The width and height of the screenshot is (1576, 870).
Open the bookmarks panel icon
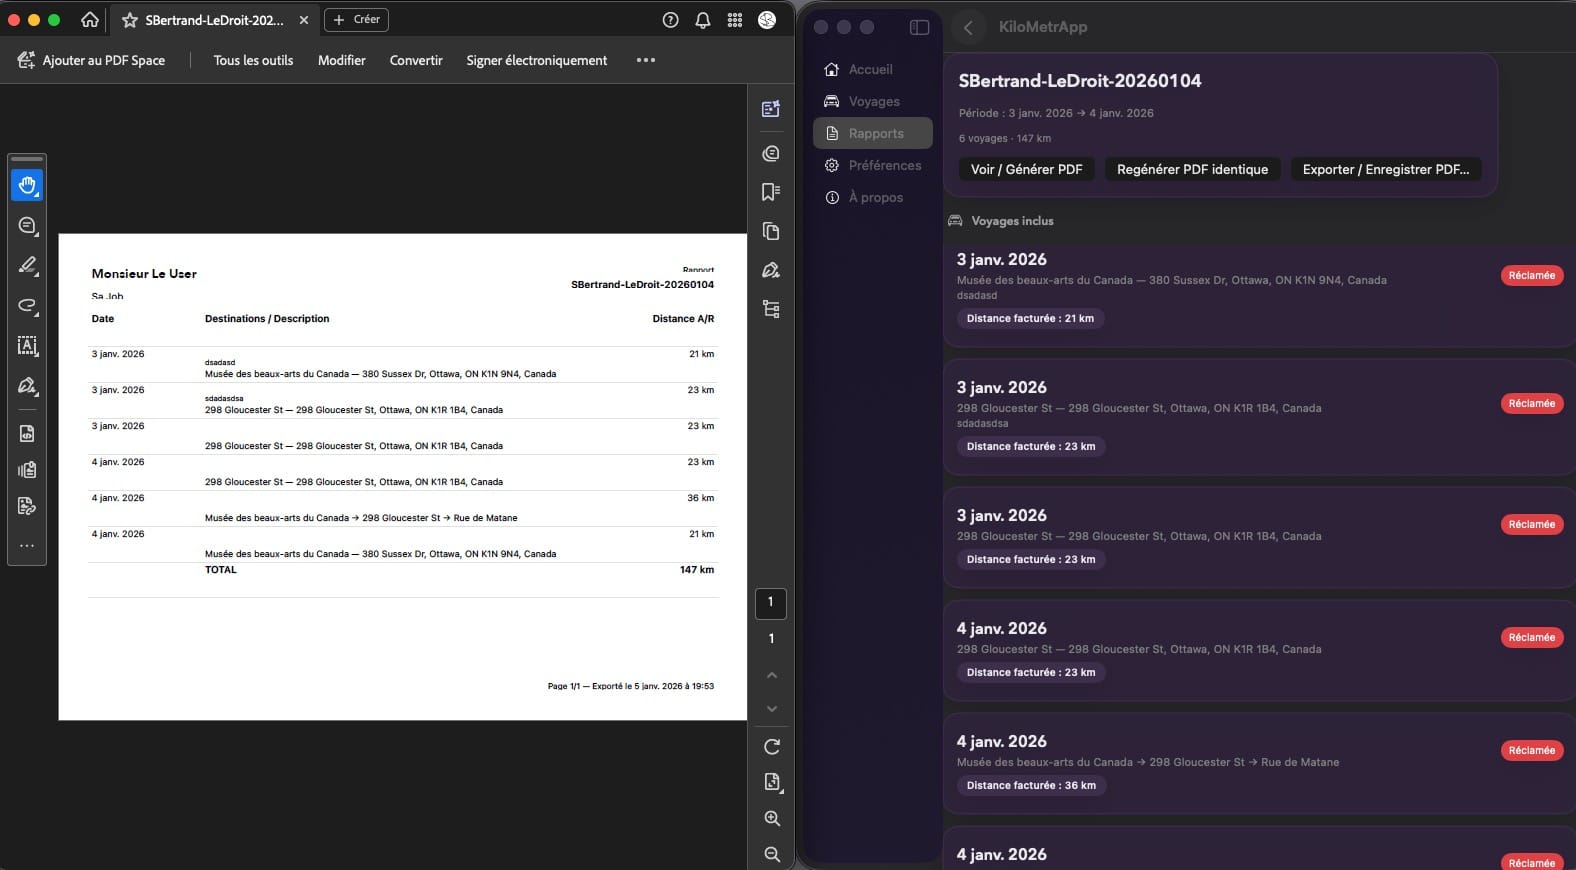[770, 192]
